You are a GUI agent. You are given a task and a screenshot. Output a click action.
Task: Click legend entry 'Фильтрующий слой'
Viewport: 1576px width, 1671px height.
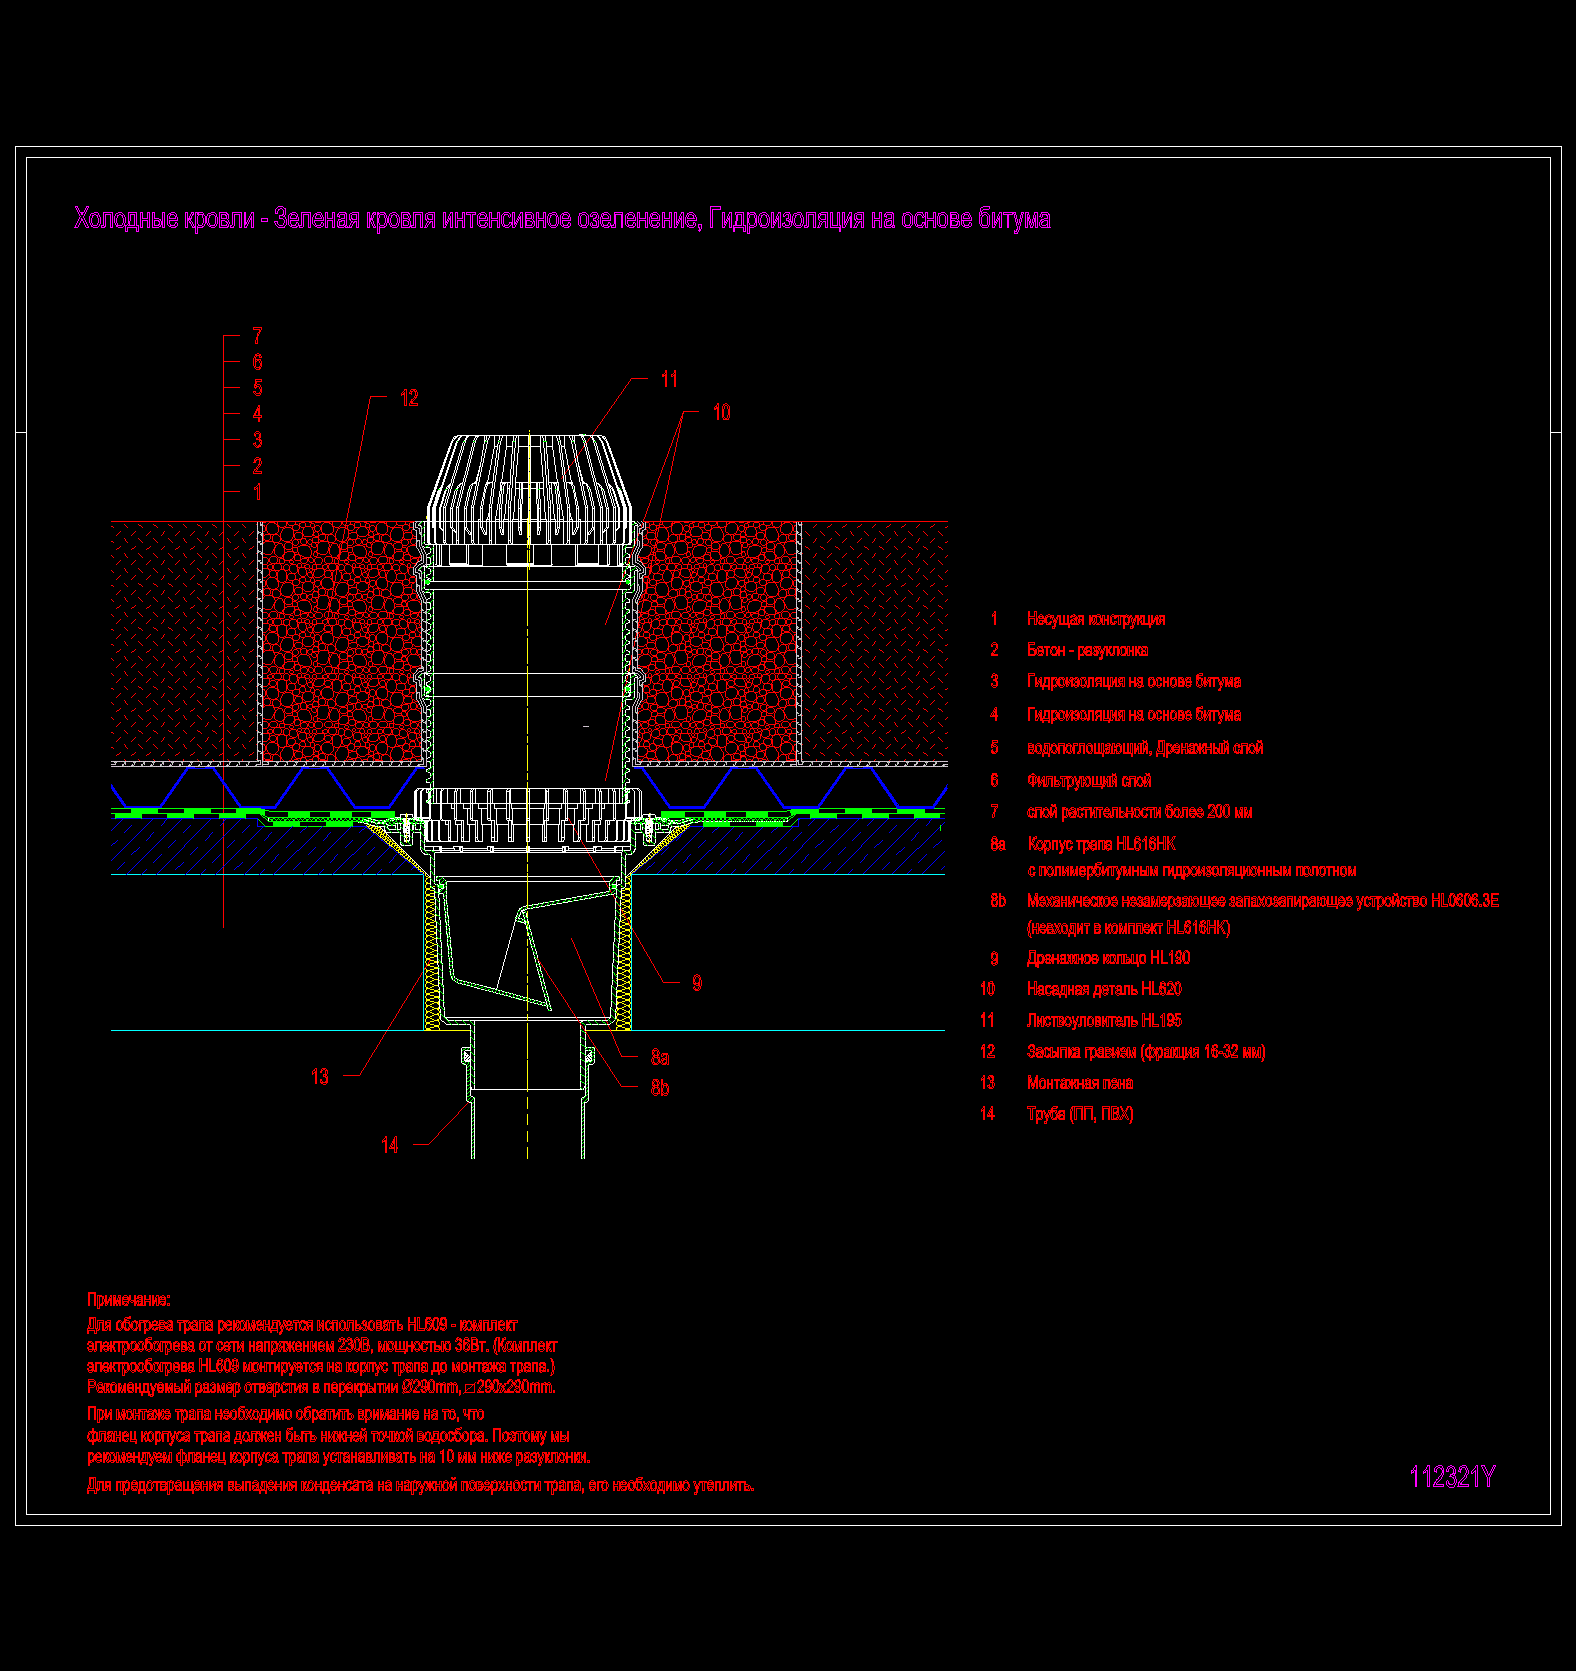(x=1089, y=780)
